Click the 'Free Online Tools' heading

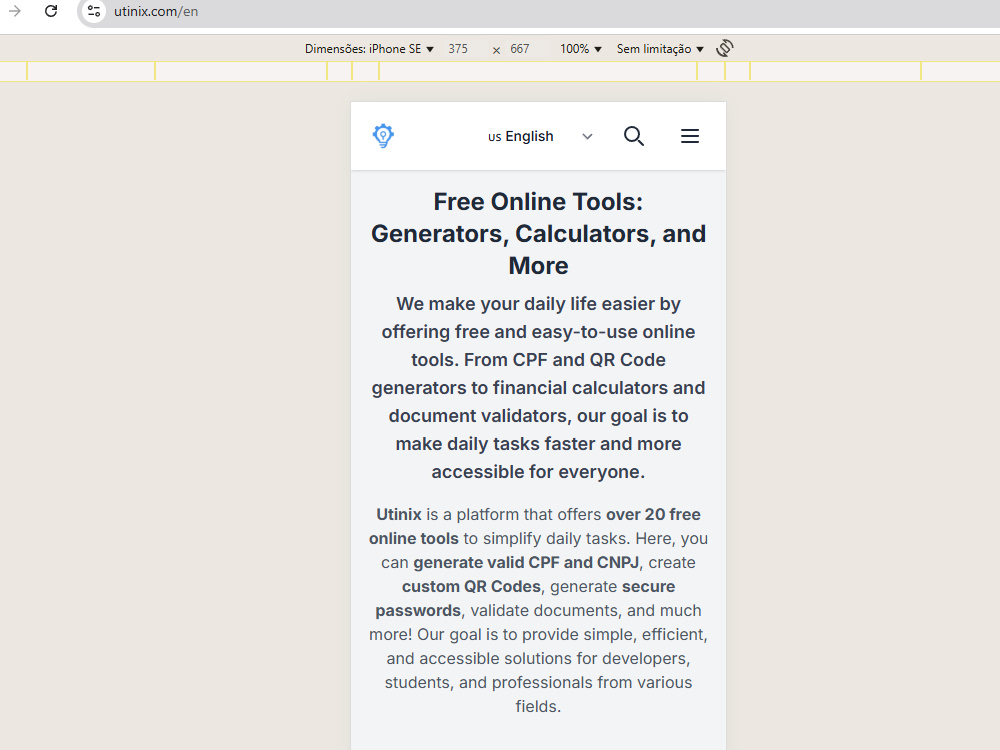[x=538, y=233]
